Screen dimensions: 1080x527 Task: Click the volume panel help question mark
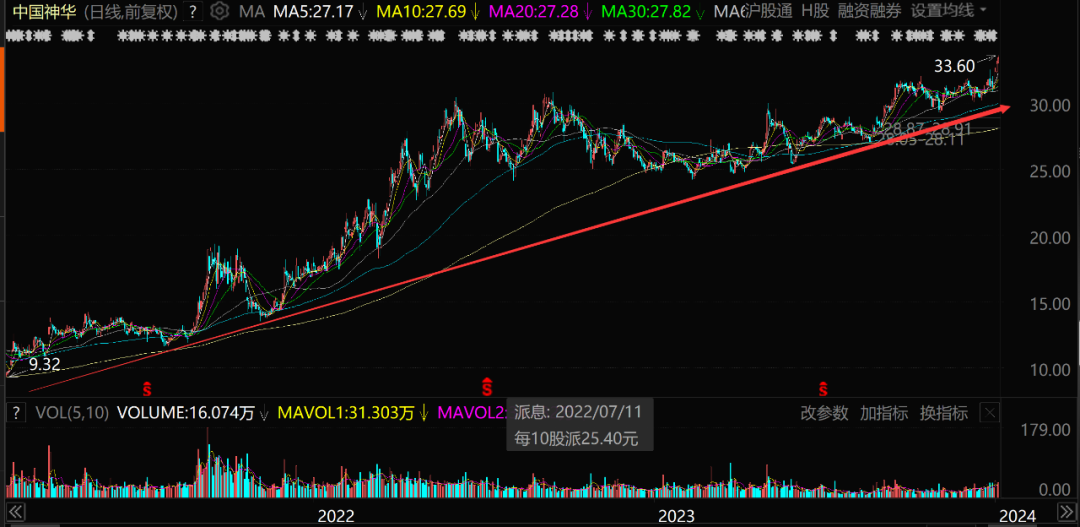(15, 413)
